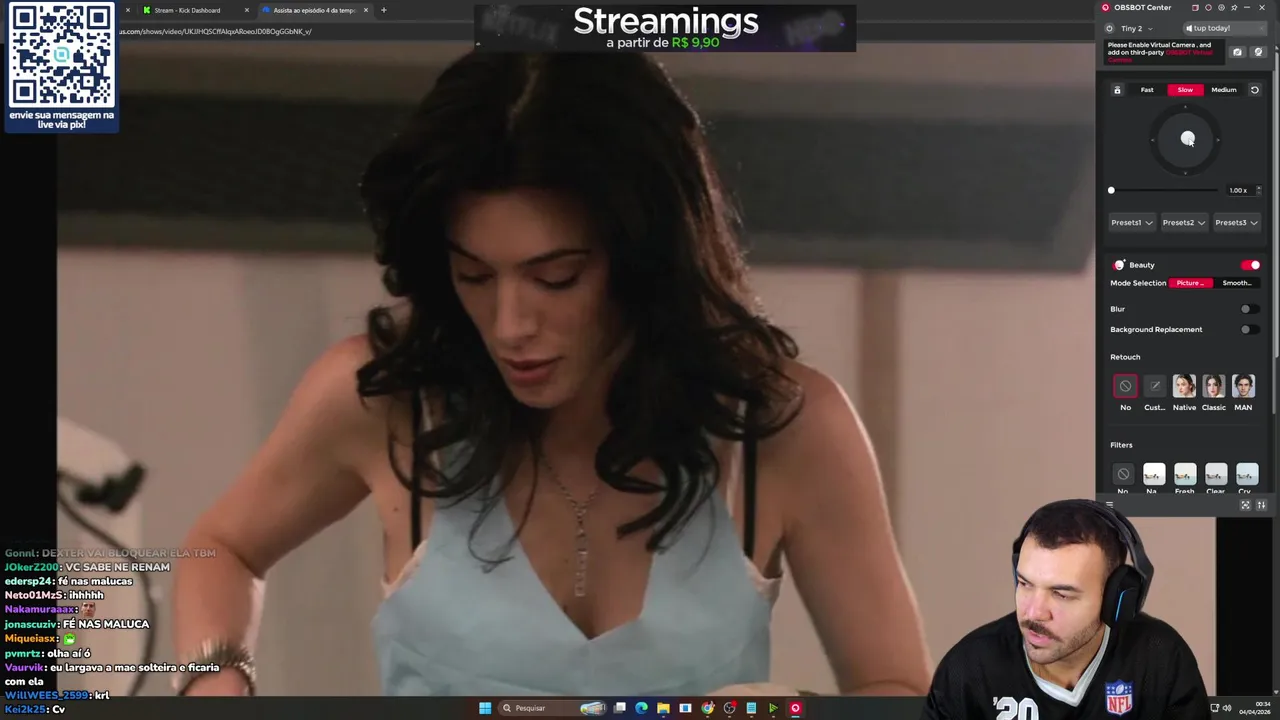Click the 'tup today!' notification banner

click(1224, 28)
